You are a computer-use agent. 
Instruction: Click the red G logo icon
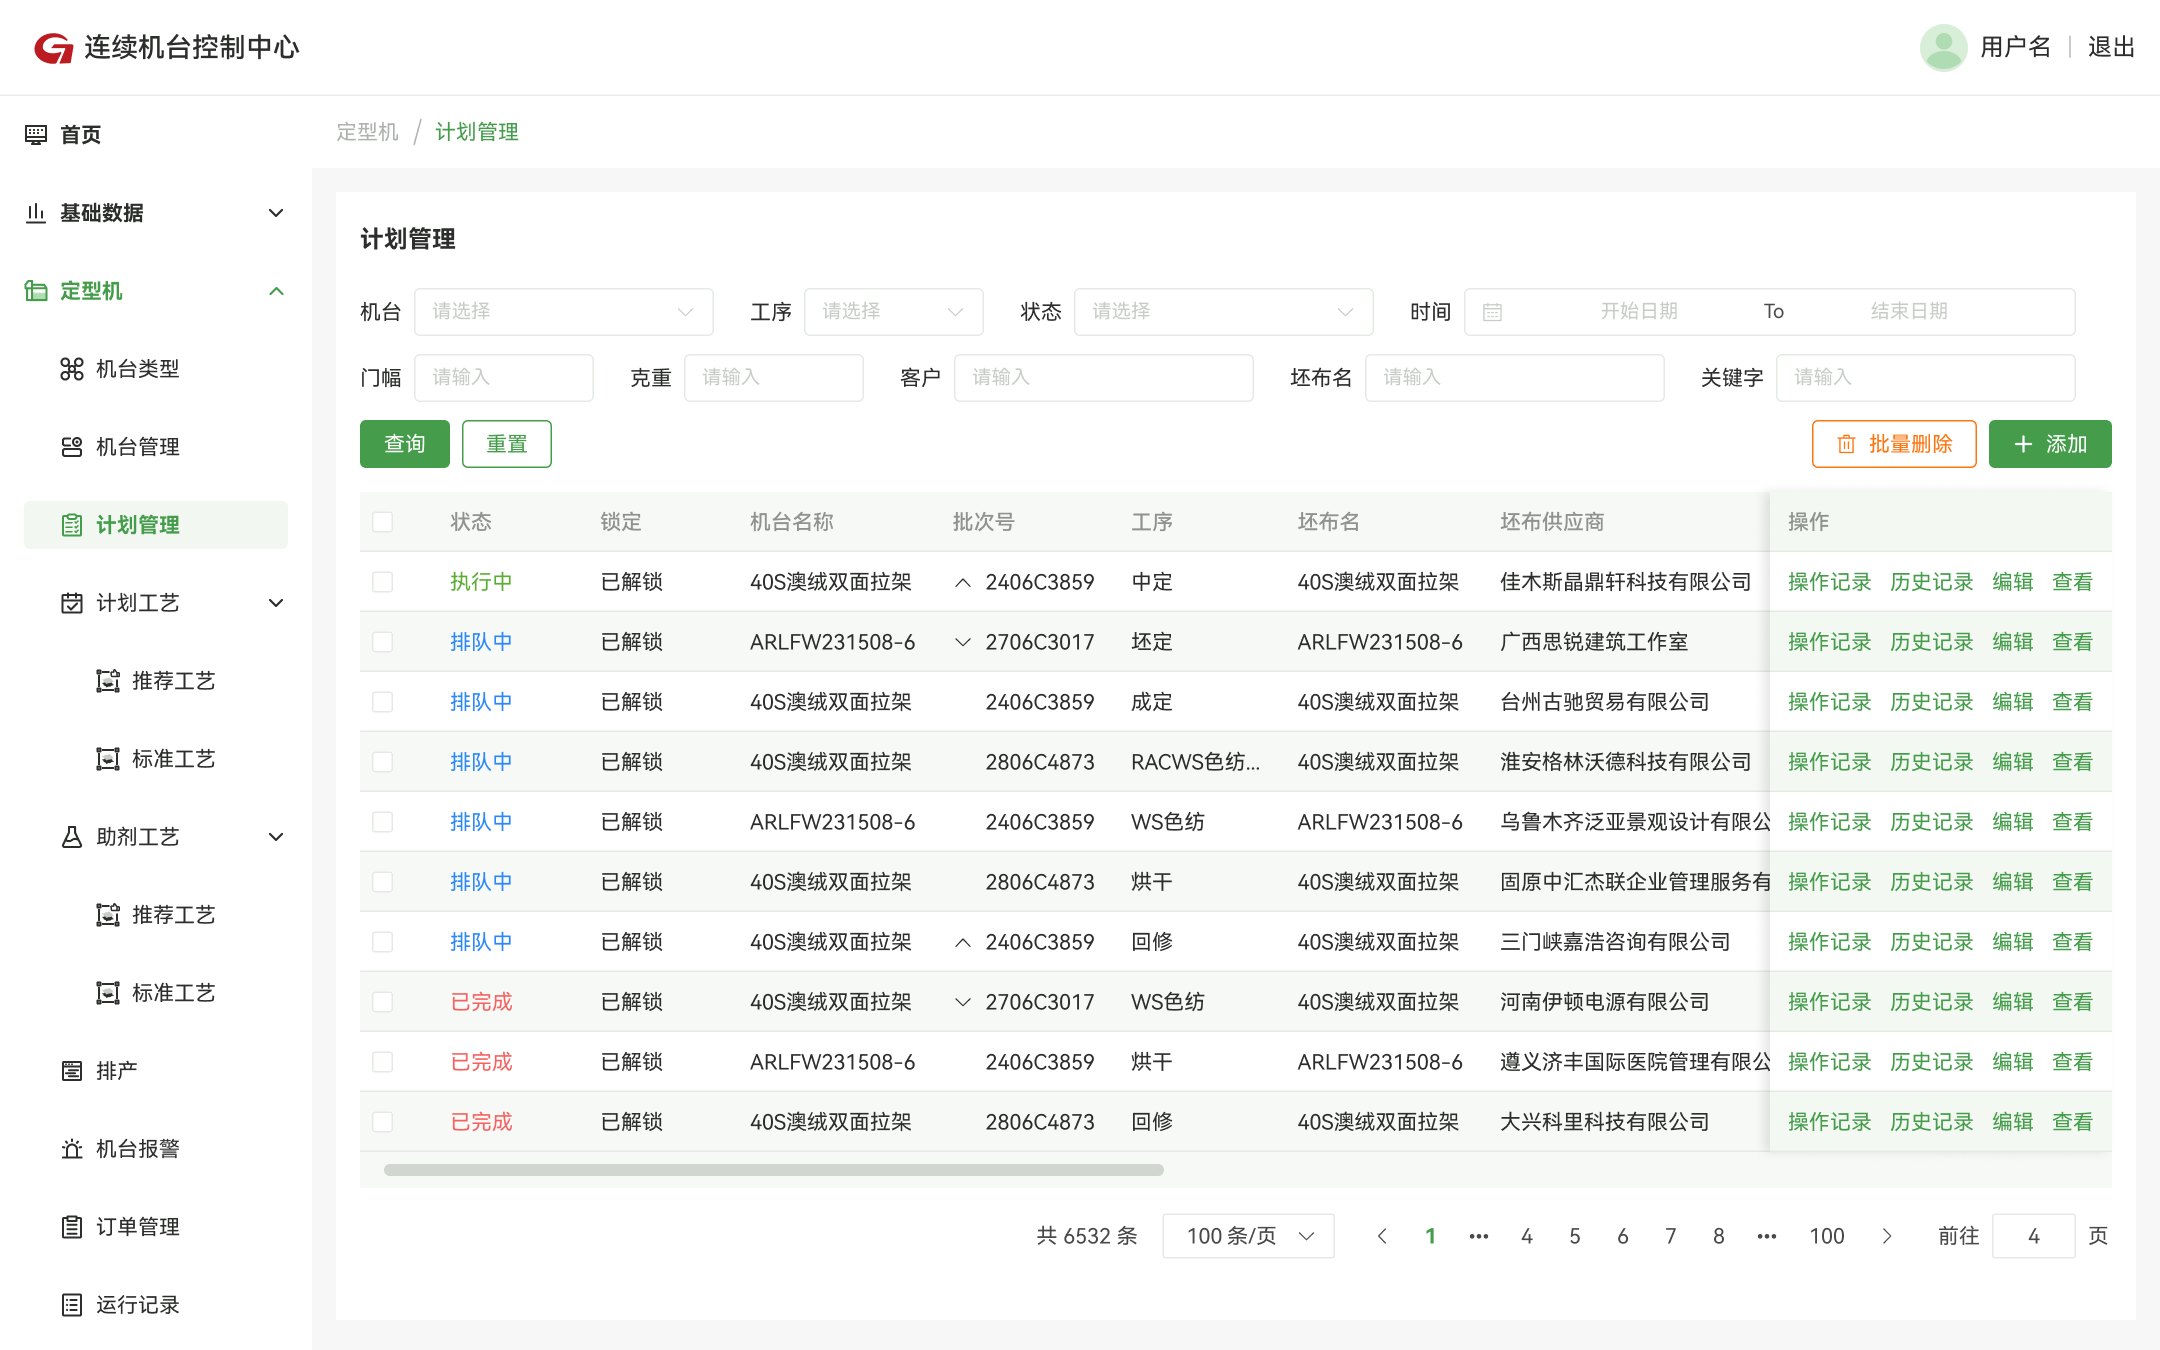pyautogui.click(x=53, y=47)
